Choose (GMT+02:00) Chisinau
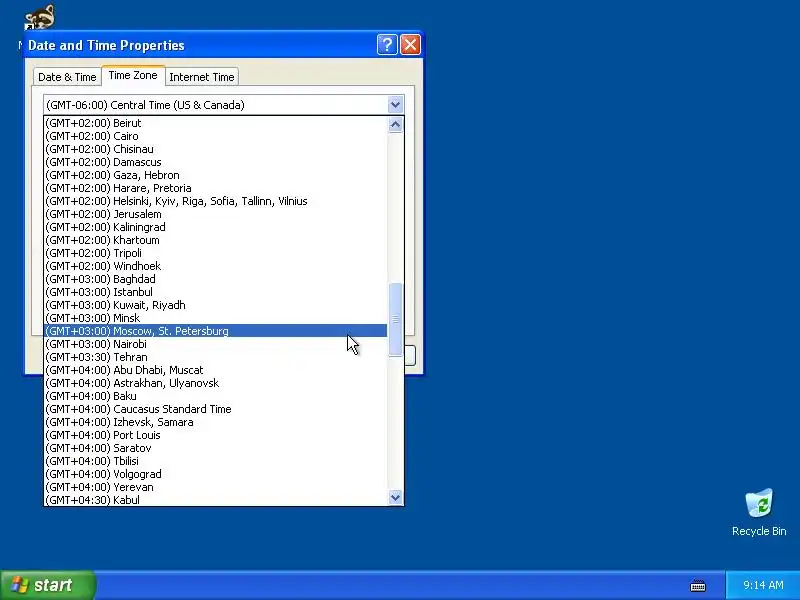The image size is (800, 600). pos(216,149)
